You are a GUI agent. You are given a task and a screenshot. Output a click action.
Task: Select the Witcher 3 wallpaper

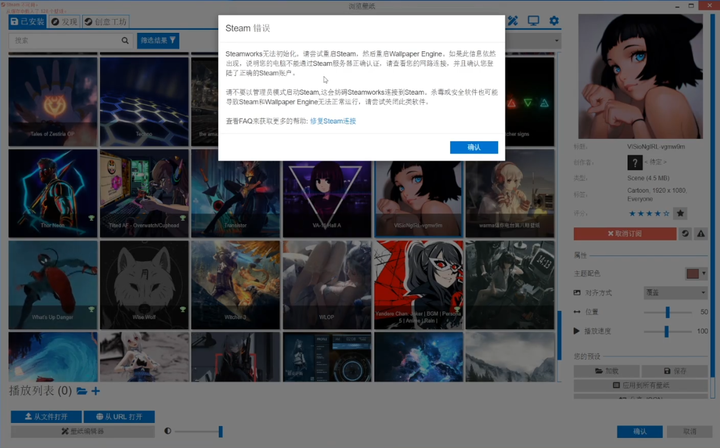tap(236, 285)
